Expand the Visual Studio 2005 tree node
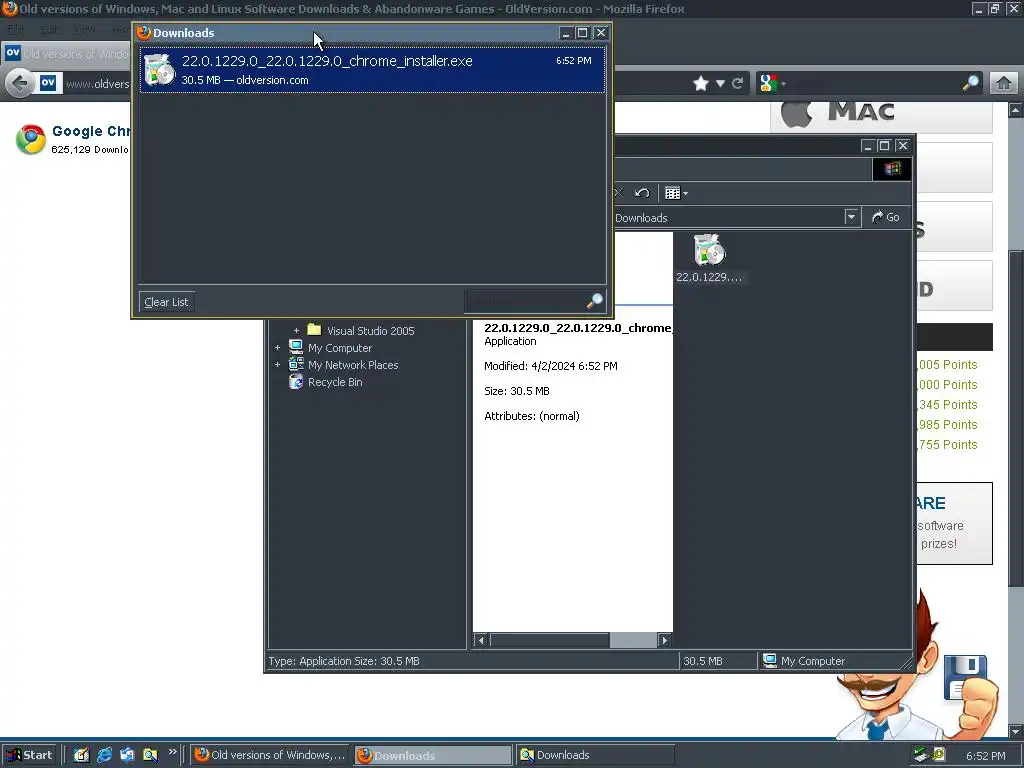Screen dimensions: 1024x768 pos(296,330)
